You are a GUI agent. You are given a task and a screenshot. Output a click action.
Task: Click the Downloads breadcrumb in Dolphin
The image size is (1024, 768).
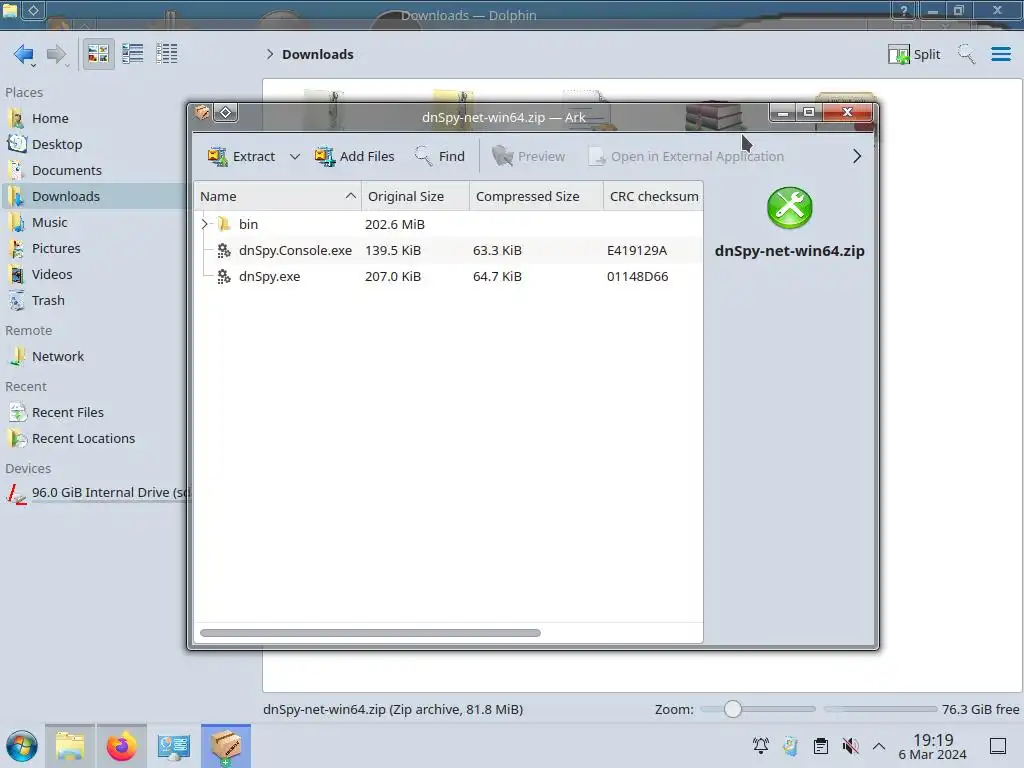coord(318,54)
